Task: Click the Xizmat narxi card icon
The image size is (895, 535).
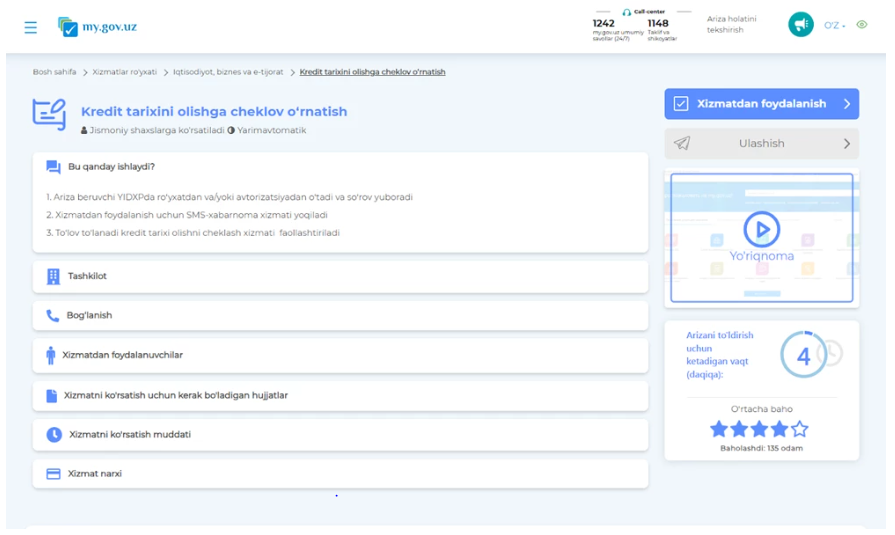Action: (53, 474)
